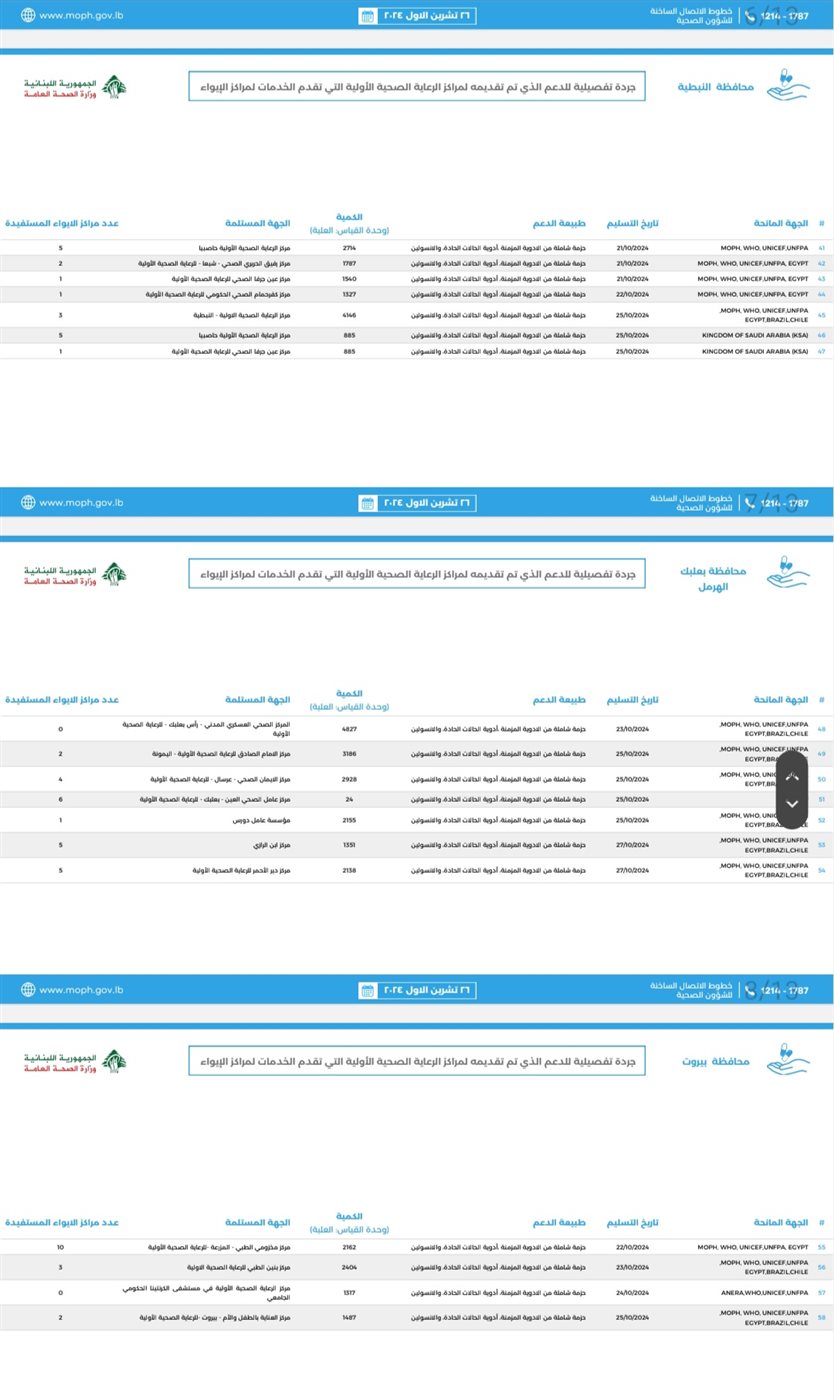
Task: Click row number 54 in the بعلبك الهرمل table
Action: [x=822, y=870]
